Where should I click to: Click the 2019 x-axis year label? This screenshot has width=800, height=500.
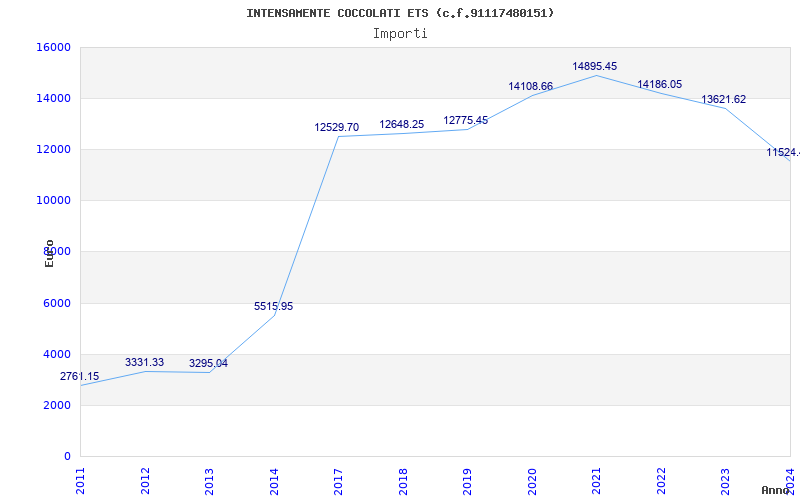(x=468, y=481)
